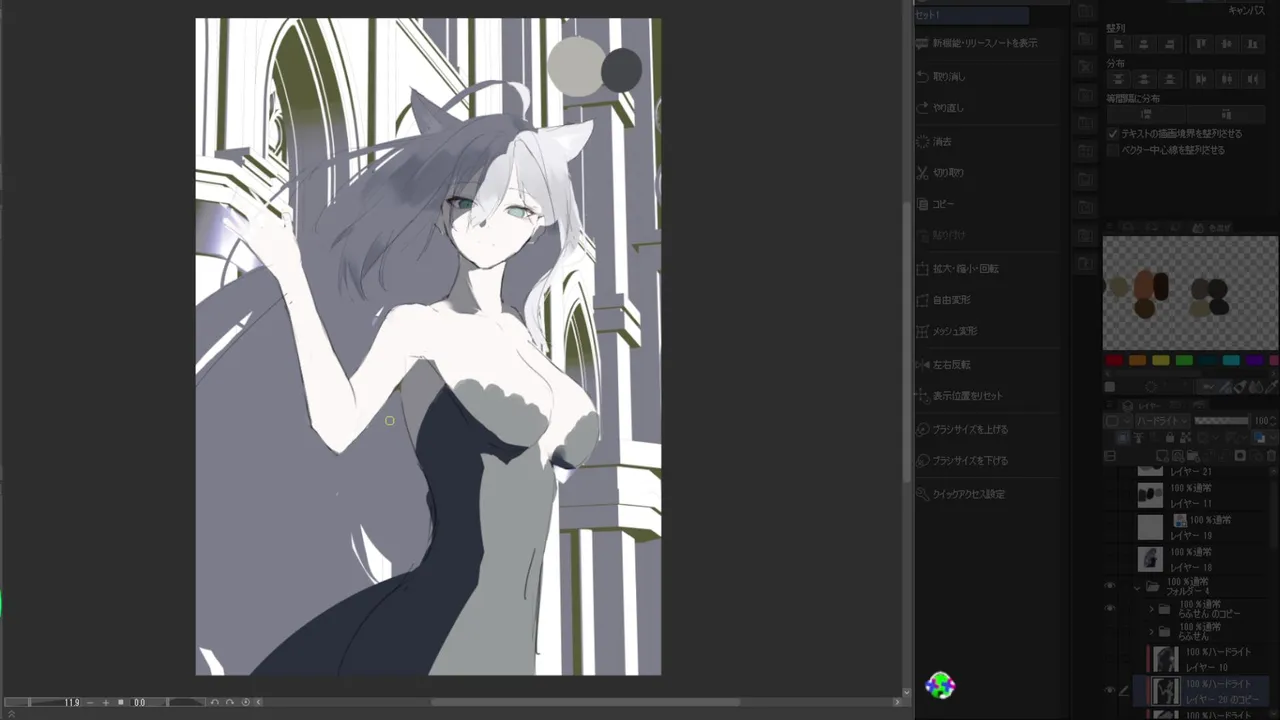
Task: Select レイヤー 10 hard light layer
Action: click(1200, 659)
